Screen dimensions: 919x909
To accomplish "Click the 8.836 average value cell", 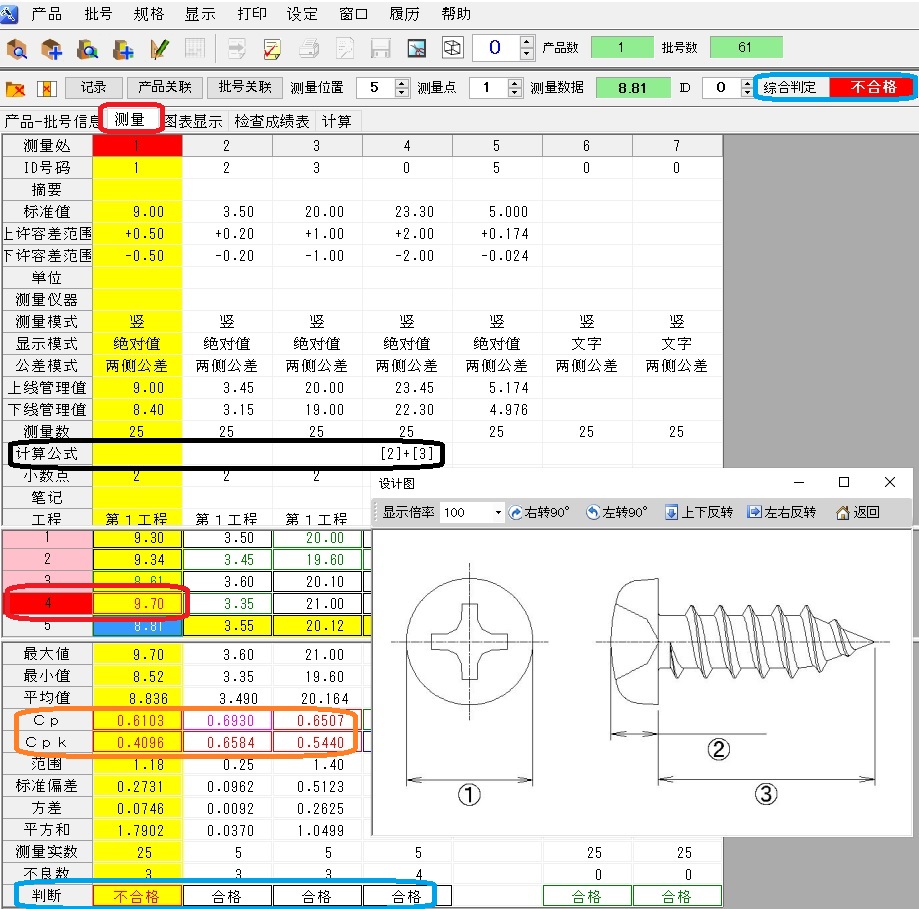I will pyautogui.click(x=137, y=699).
